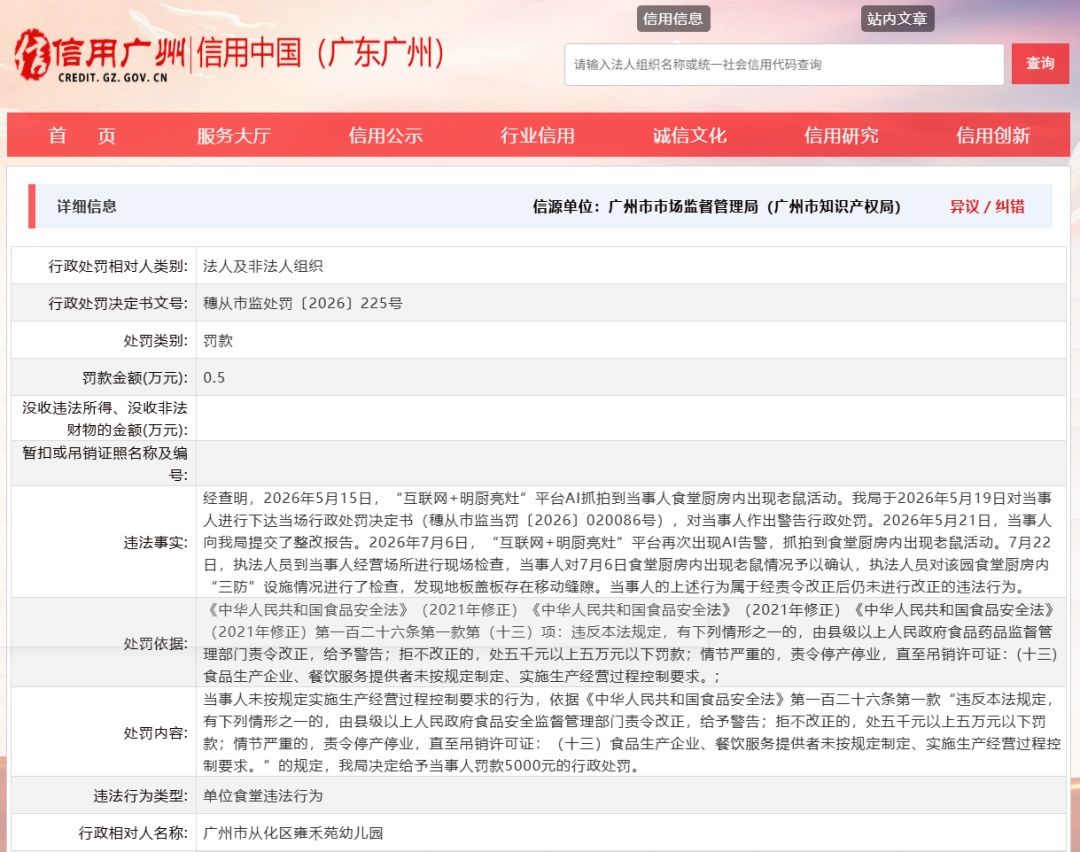Open the 信用创新 menu item
Screen dimensions: 1080x852
pyautogui.click(x=993, y=136)
